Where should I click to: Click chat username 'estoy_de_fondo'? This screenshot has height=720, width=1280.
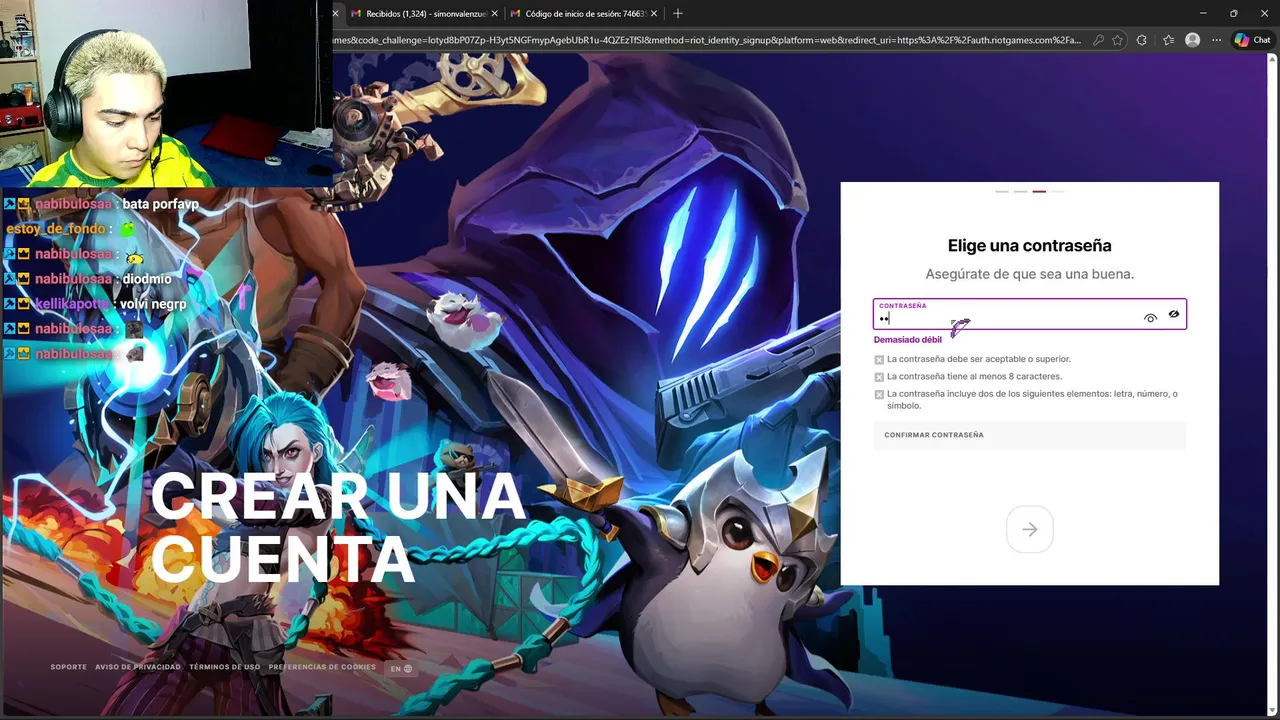tap(55, 229)
